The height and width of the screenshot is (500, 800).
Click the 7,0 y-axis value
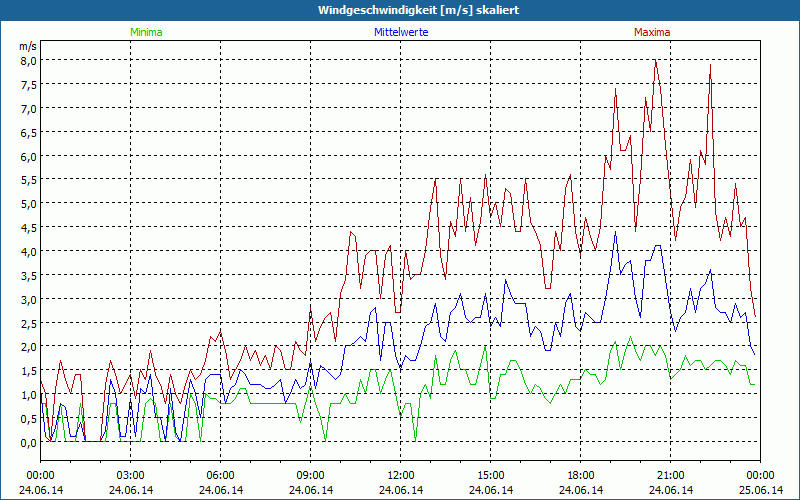(x=29, y=108)
